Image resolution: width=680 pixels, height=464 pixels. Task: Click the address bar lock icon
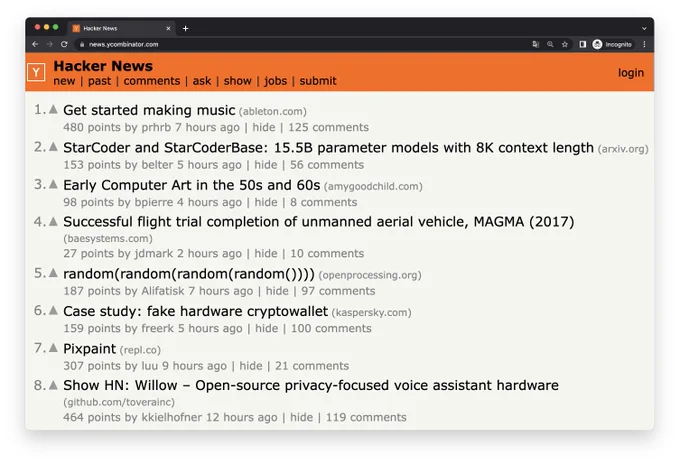[82, 44]
